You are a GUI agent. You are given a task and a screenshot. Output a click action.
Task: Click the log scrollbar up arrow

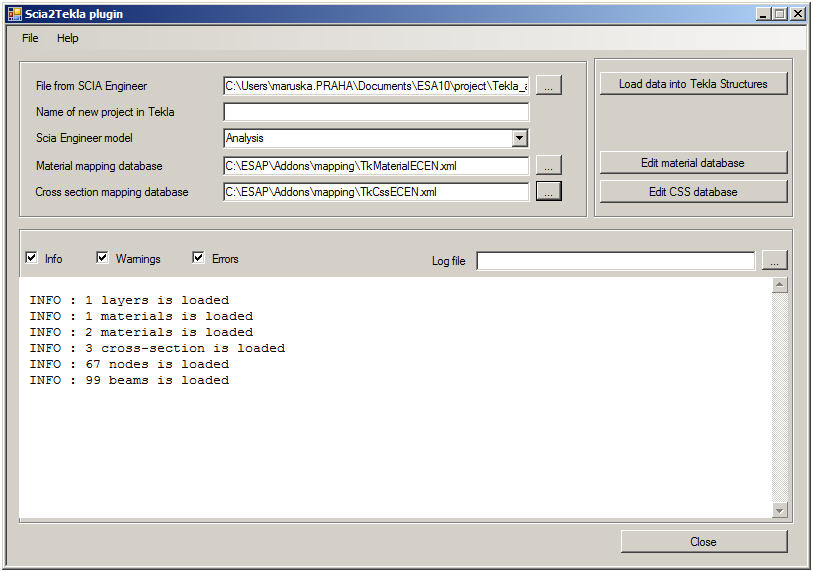coord(779,285)
